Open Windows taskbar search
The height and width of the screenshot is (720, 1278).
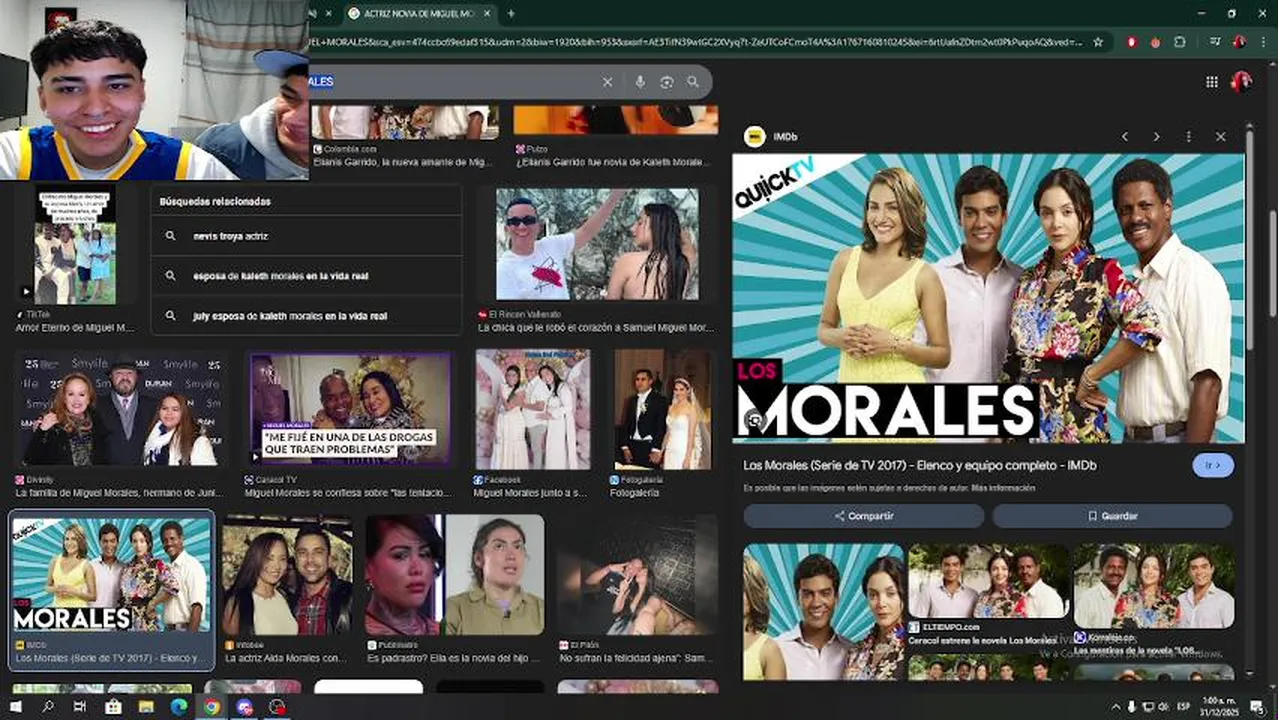[47, 707]
